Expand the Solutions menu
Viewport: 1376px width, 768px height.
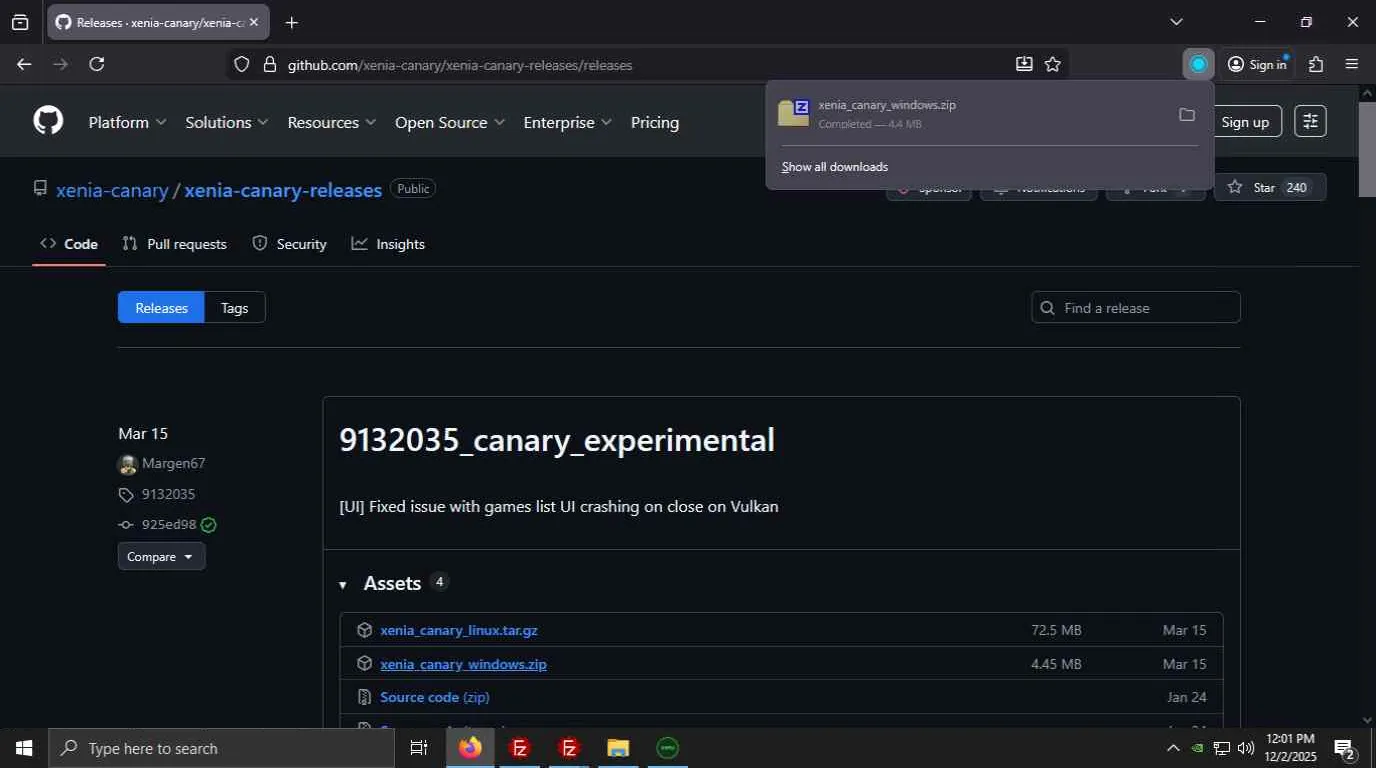(x=227, y=122)
